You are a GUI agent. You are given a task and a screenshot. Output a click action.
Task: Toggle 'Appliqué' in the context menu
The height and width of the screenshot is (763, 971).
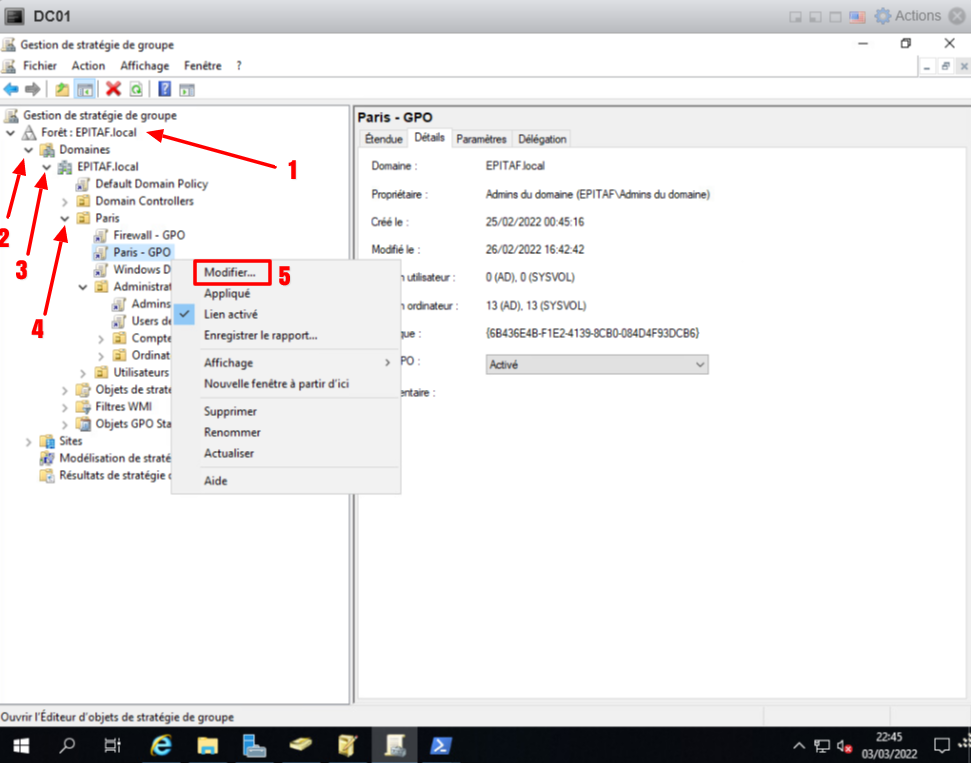[x=227, y=294]
